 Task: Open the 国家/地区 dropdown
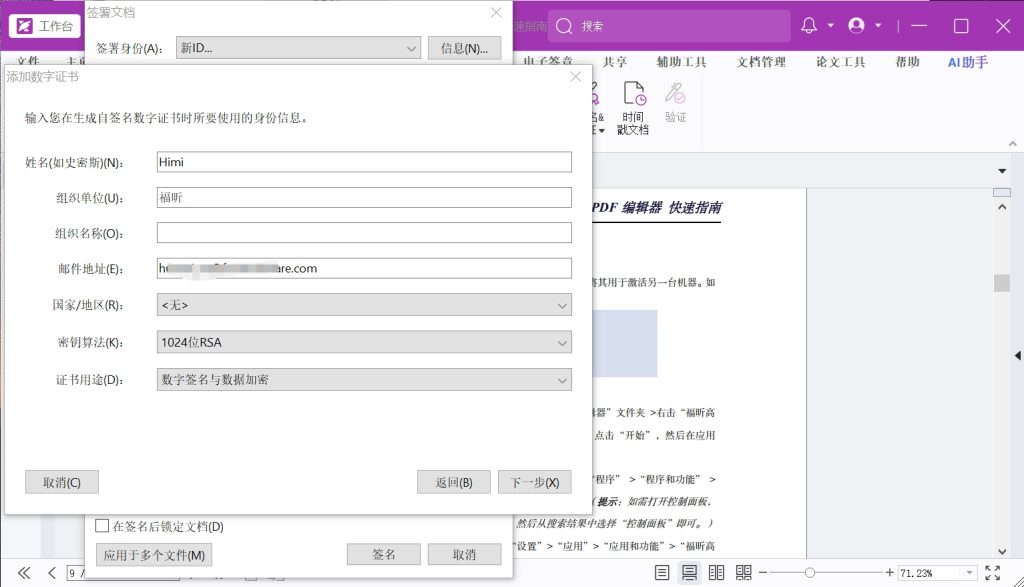coord(364,305)
